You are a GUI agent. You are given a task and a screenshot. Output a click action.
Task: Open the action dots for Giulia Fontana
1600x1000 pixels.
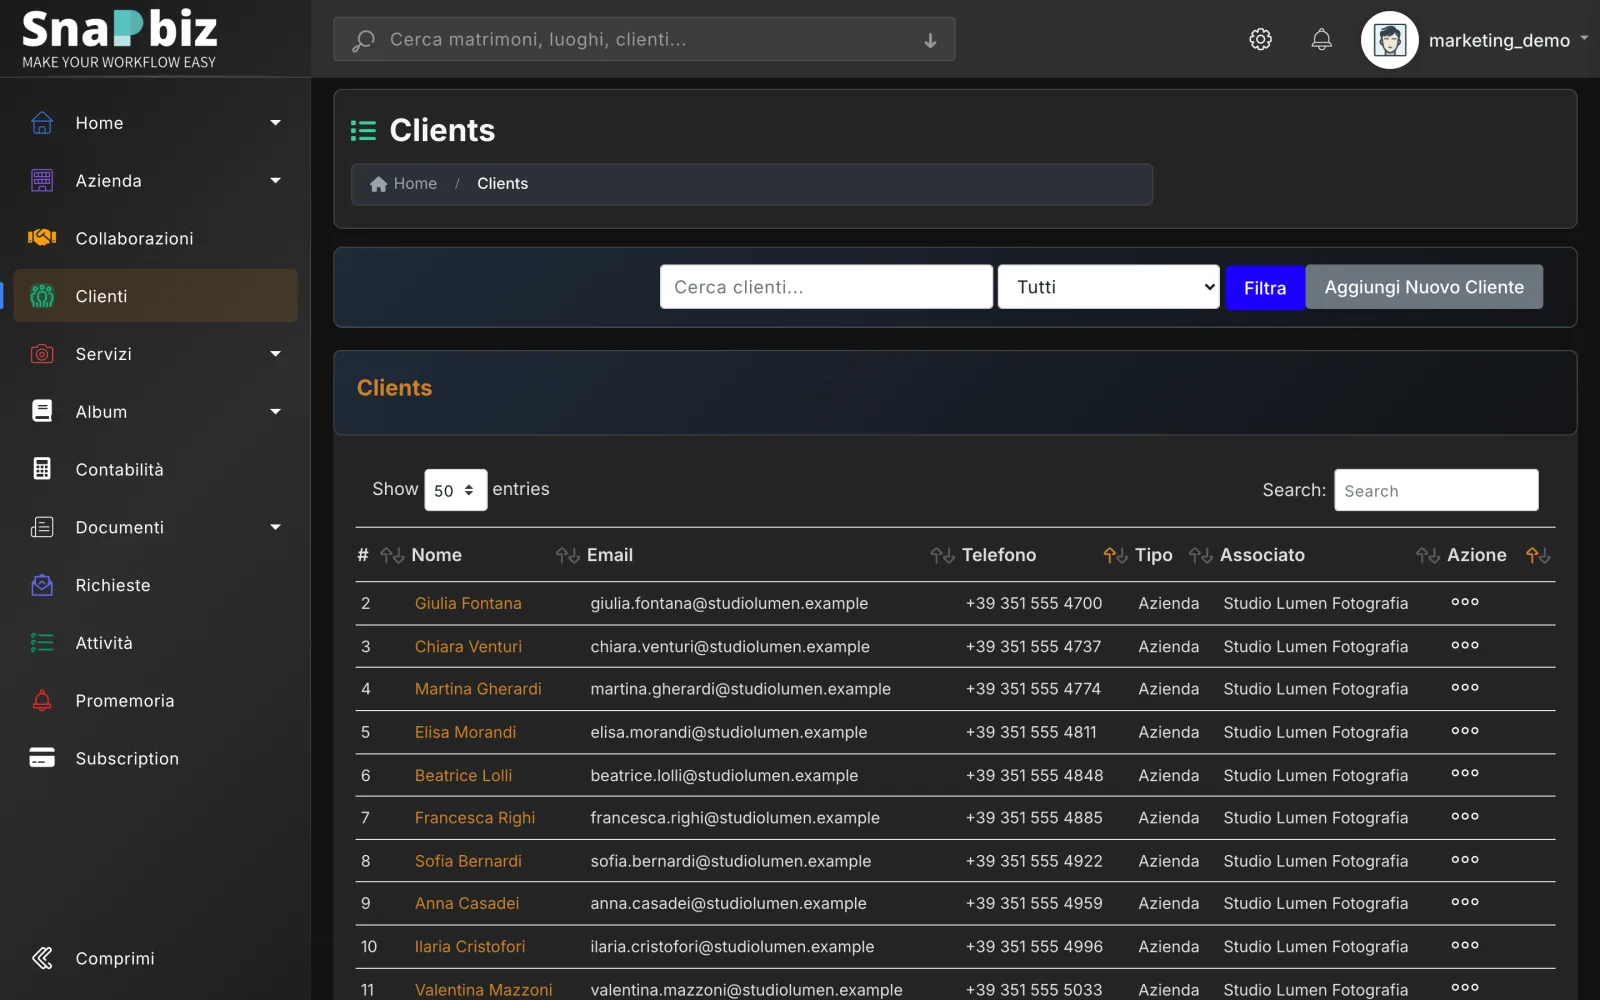(x=1465, y=602)
